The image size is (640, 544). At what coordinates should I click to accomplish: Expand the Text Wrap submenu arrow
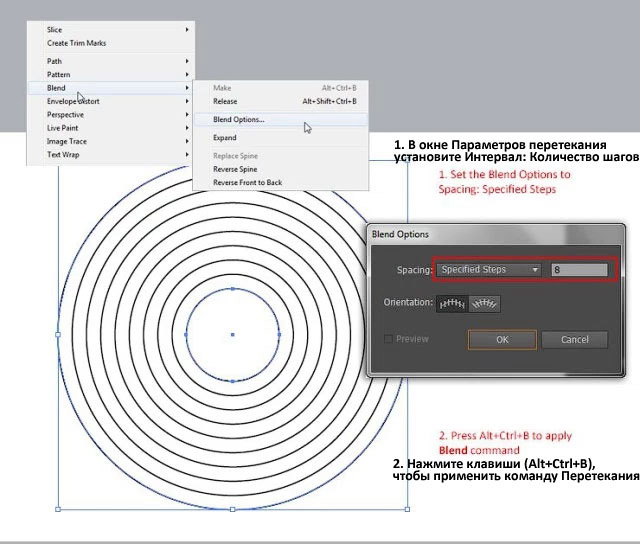click(x=187, y=155)
